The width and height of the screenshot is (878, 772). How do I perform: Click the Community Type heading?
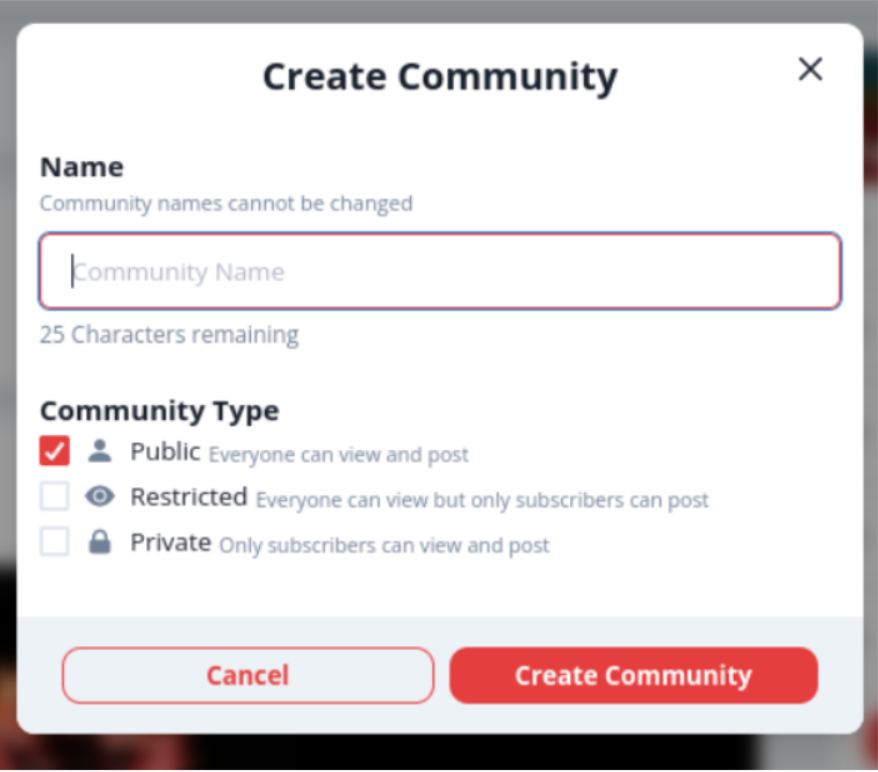(x=160, y=411)
